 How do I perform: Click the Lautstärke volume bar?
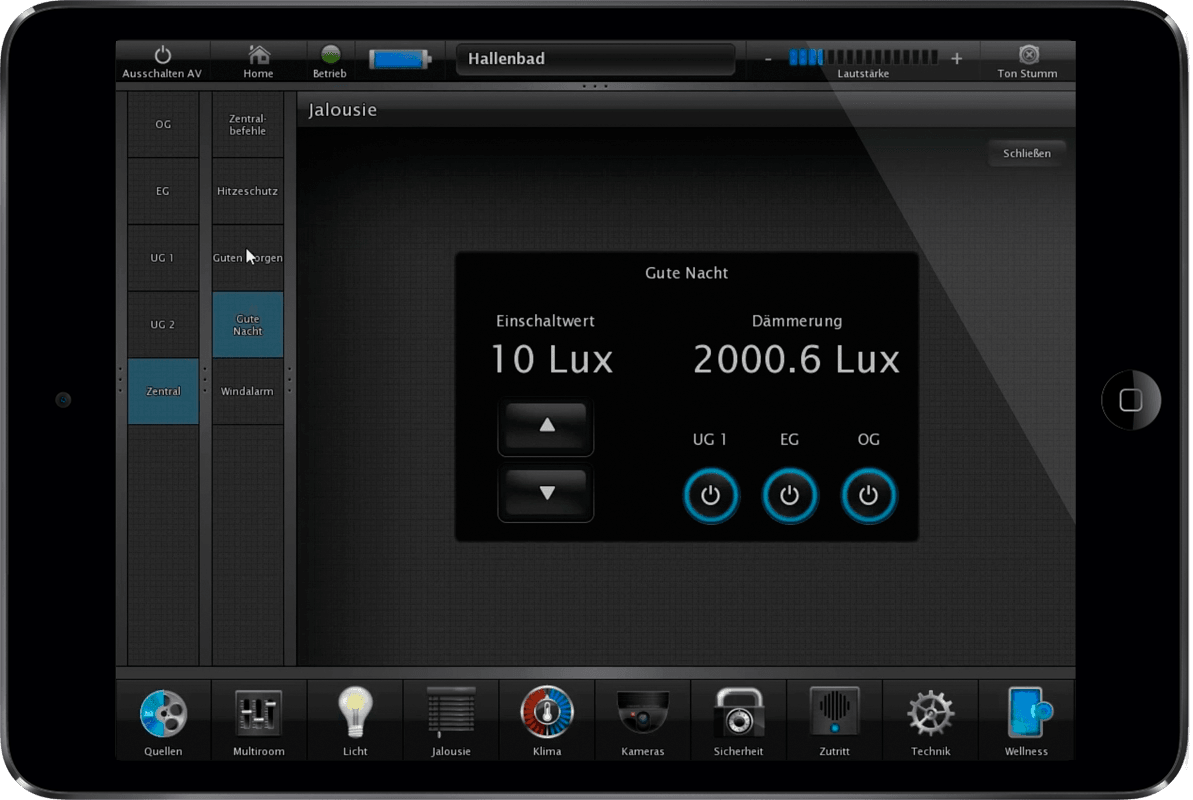point(862,58)
